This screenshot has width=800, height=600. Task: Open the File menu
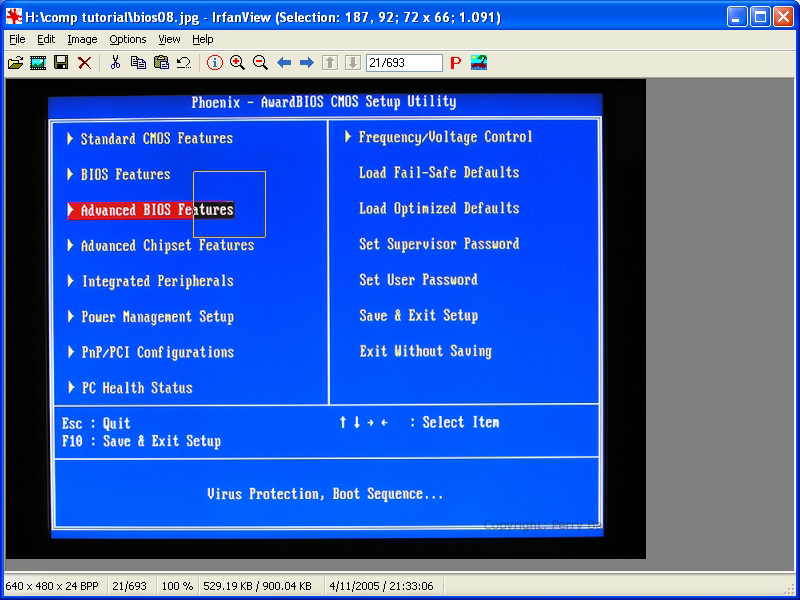pos(17,39)
